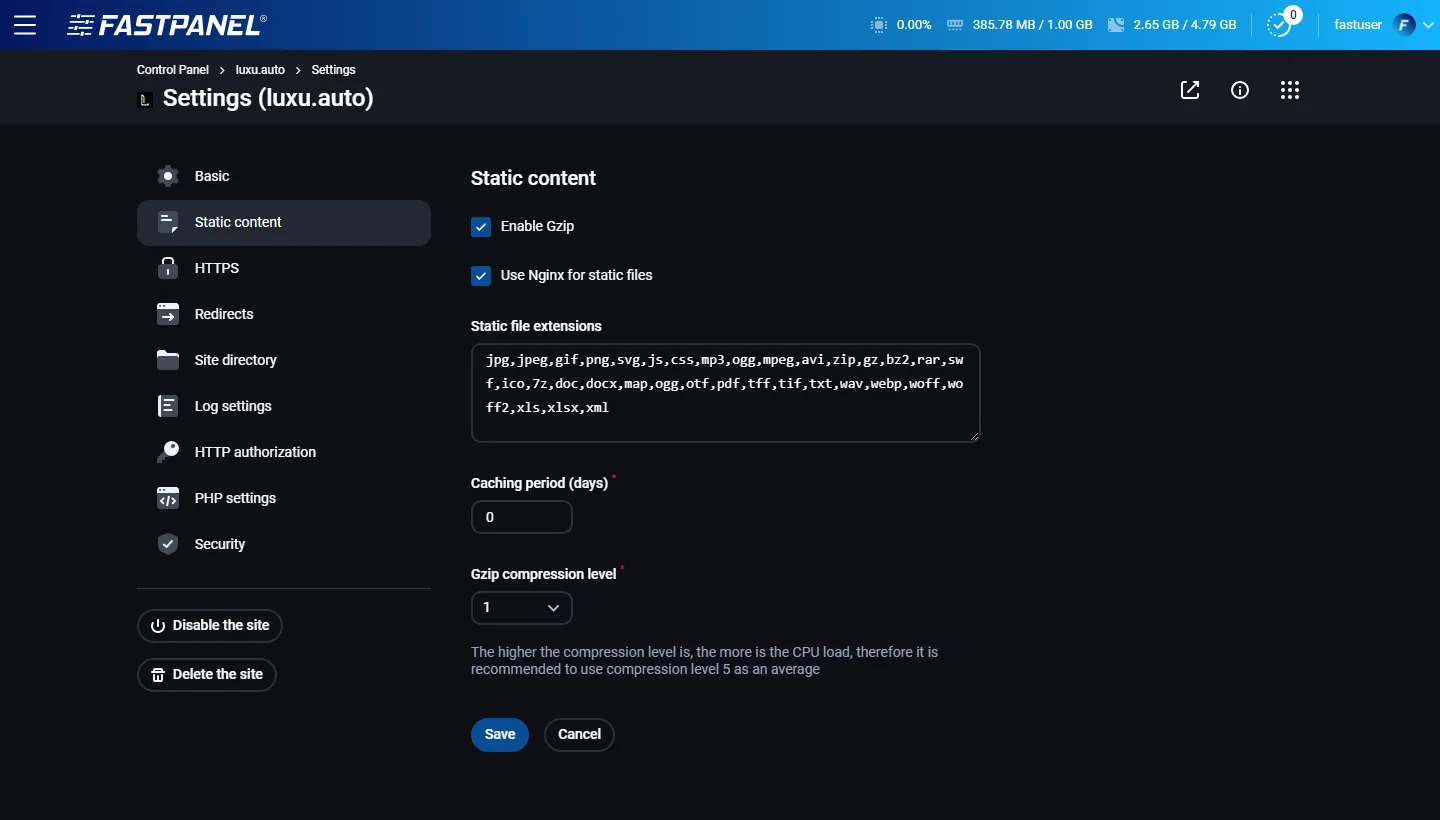Open the Log settings tab
1440x820 pixels.
284,406
